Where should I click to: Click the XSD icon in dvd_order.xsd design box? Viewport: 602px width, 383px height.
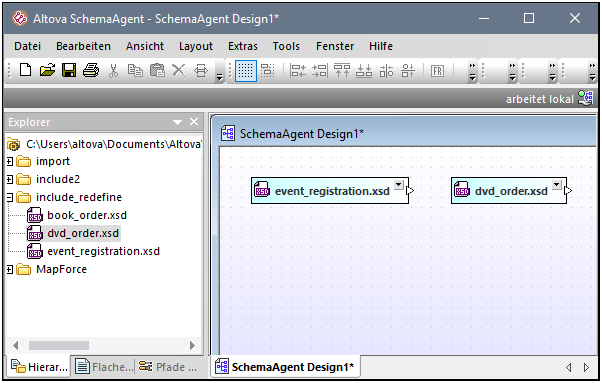(x=462, y=189)
